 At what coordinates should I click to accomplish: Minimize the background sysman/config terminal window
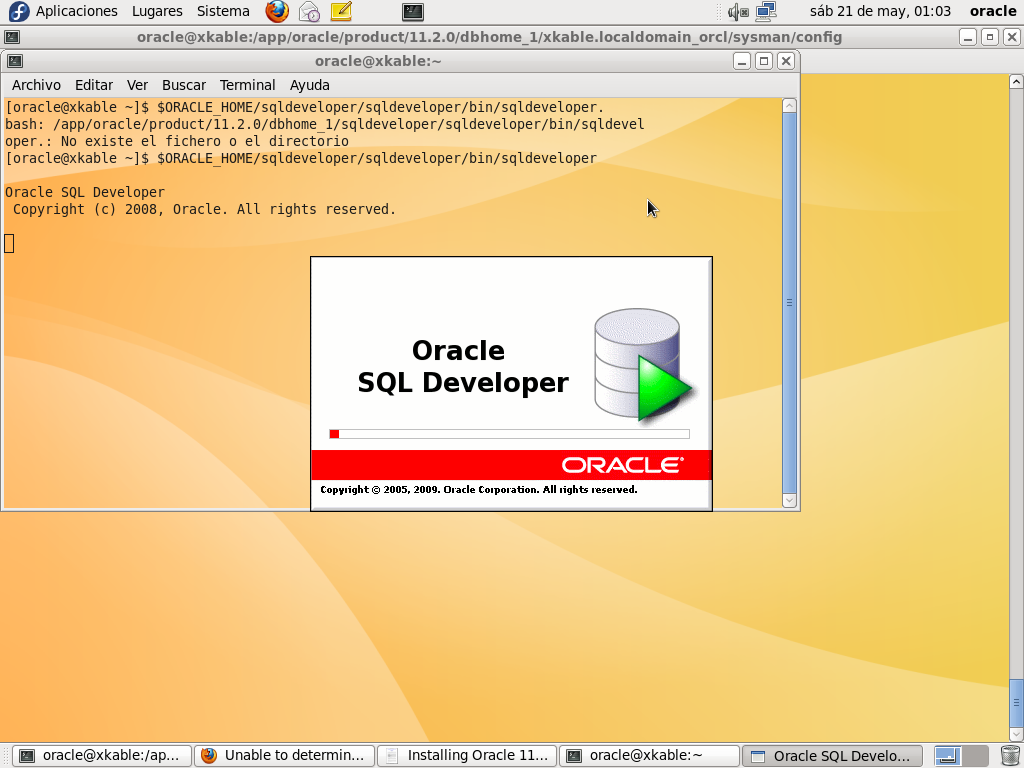(x=968, y=37)
